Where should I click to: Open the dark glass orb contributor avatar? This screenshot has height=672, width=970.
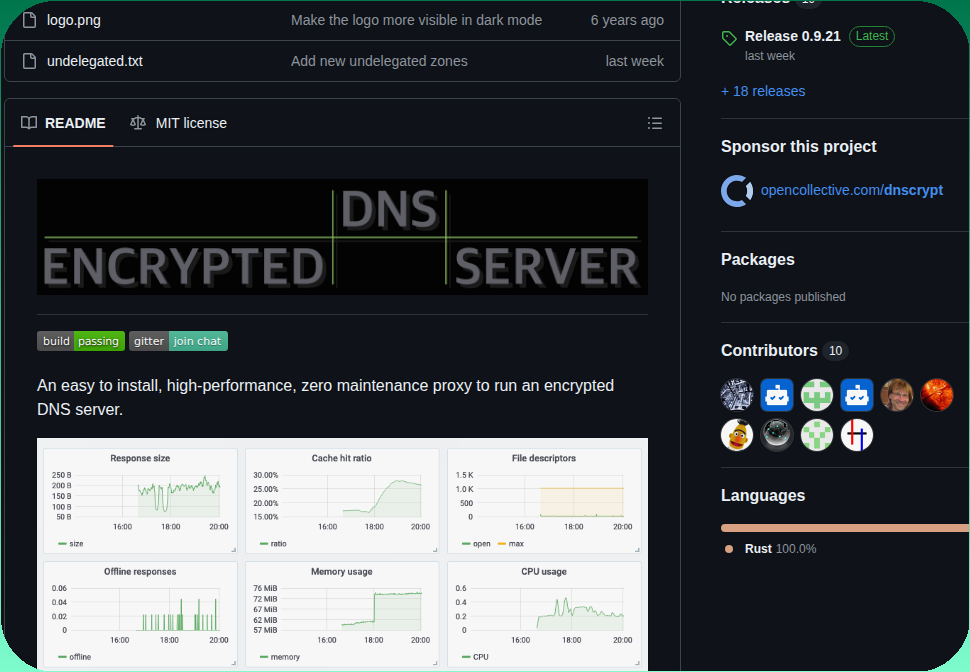[x=777, y=435]
